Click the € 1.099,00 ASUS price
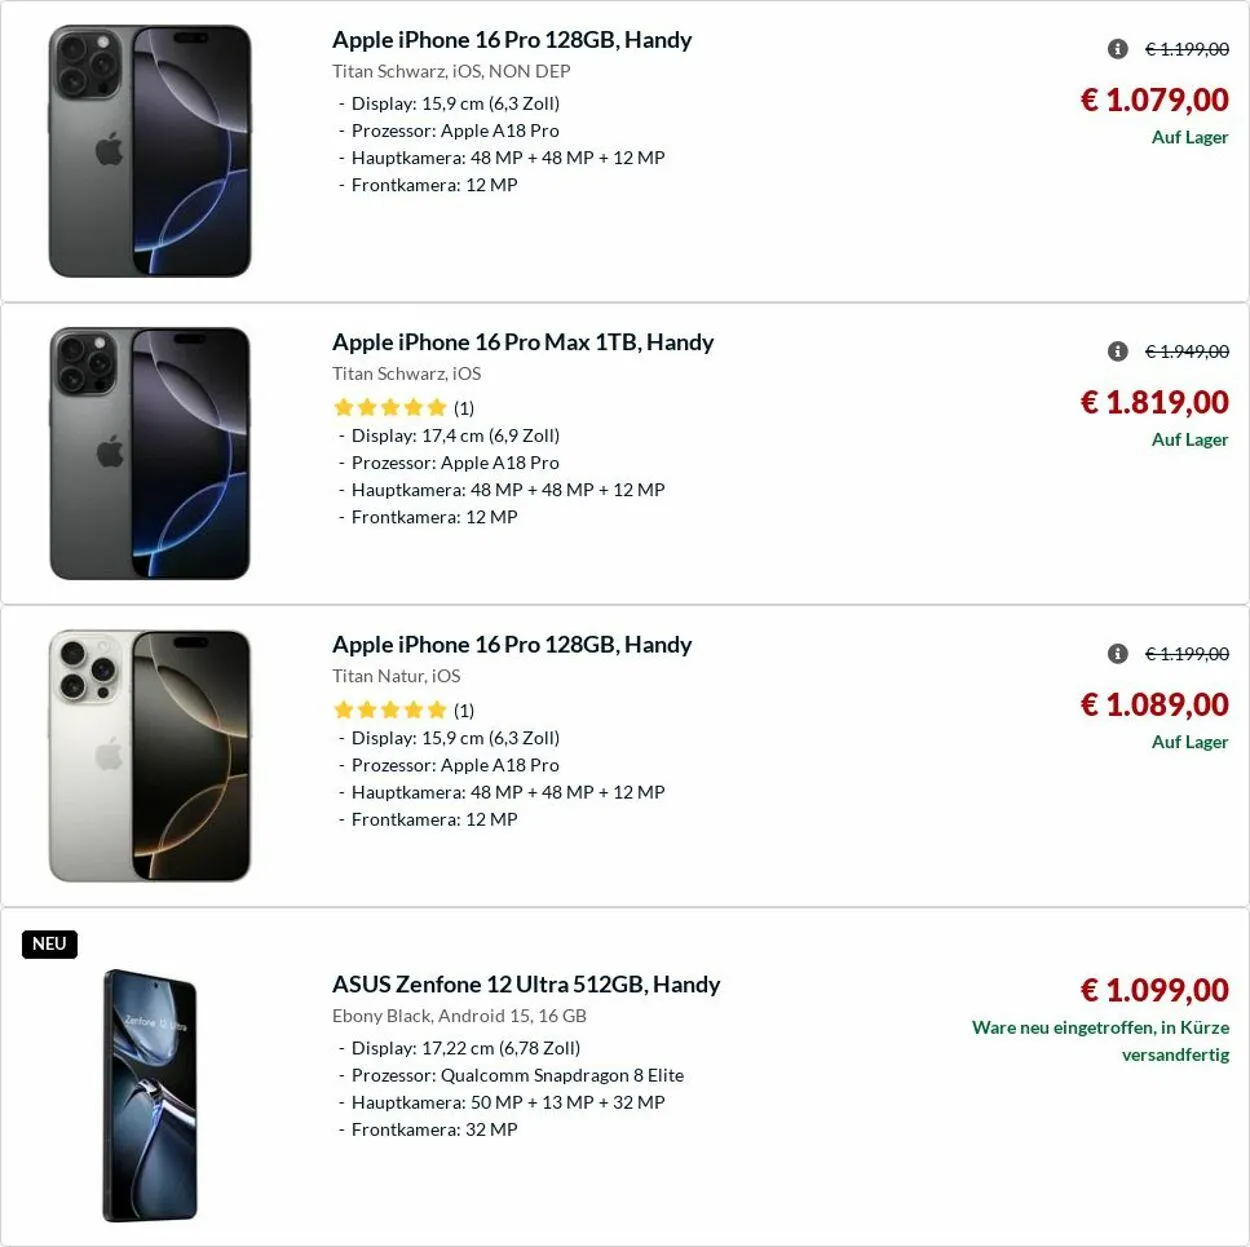Viewport: 1250px width, 1247px height. pos(1154,990)
